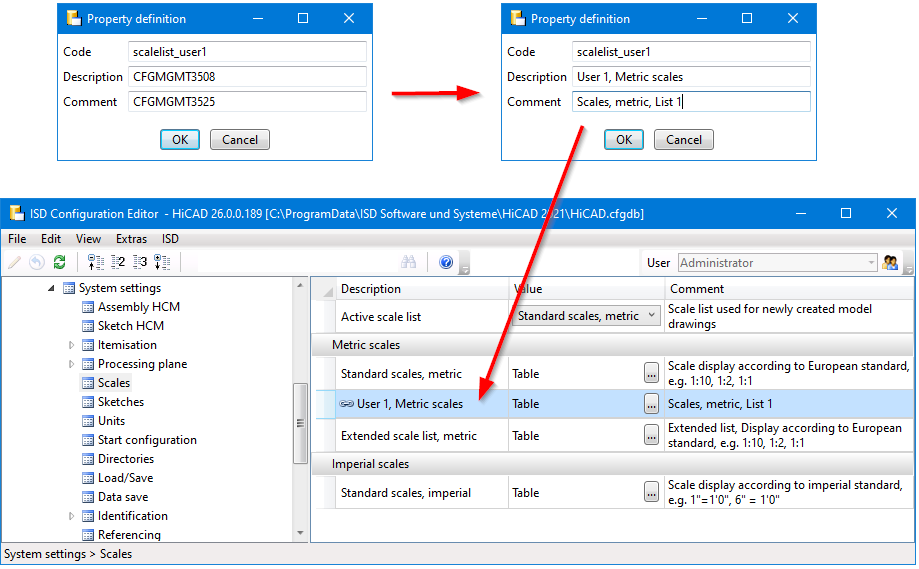Click the Directories table icon
This screenshot has width=919, height=569.
(88, 459)
